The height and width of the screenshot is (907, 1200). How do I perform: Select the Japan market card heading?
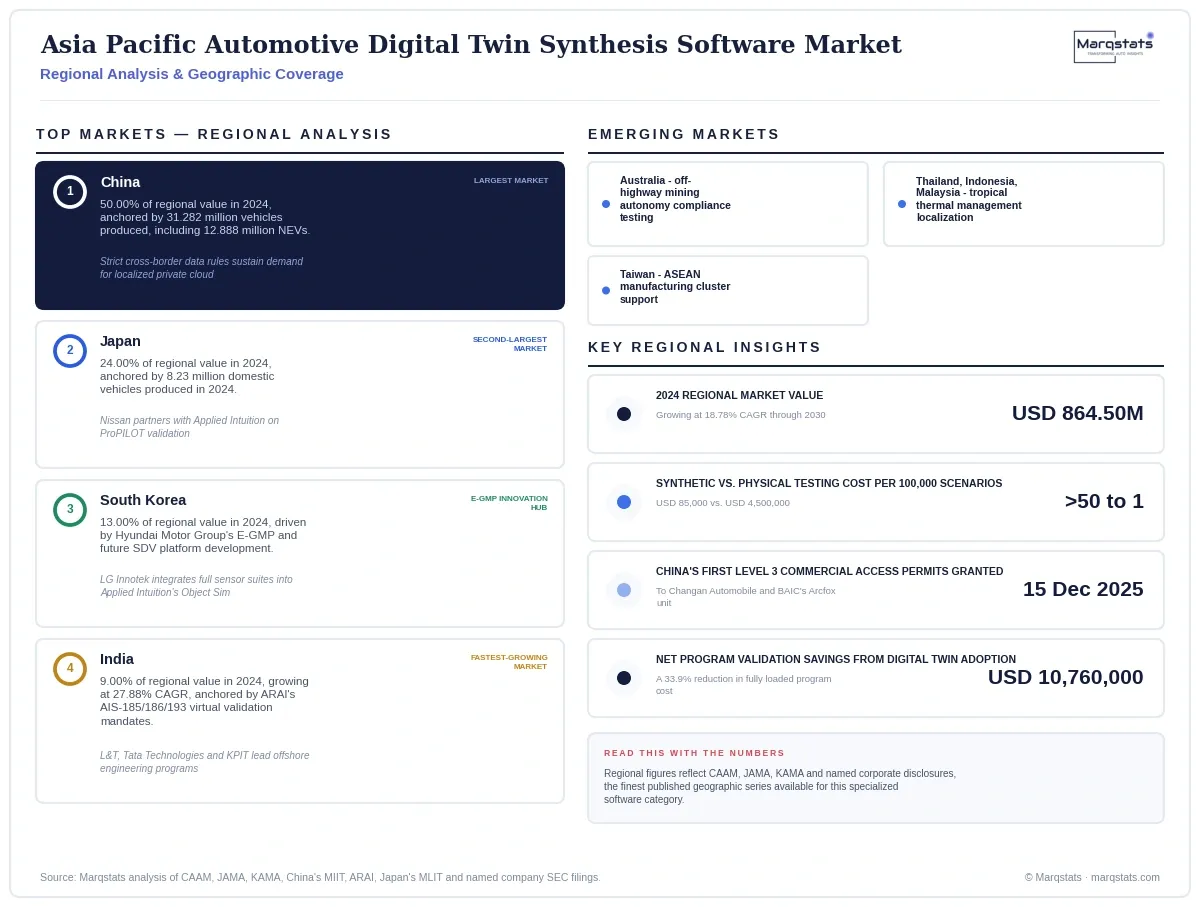[x=120, y=341]
